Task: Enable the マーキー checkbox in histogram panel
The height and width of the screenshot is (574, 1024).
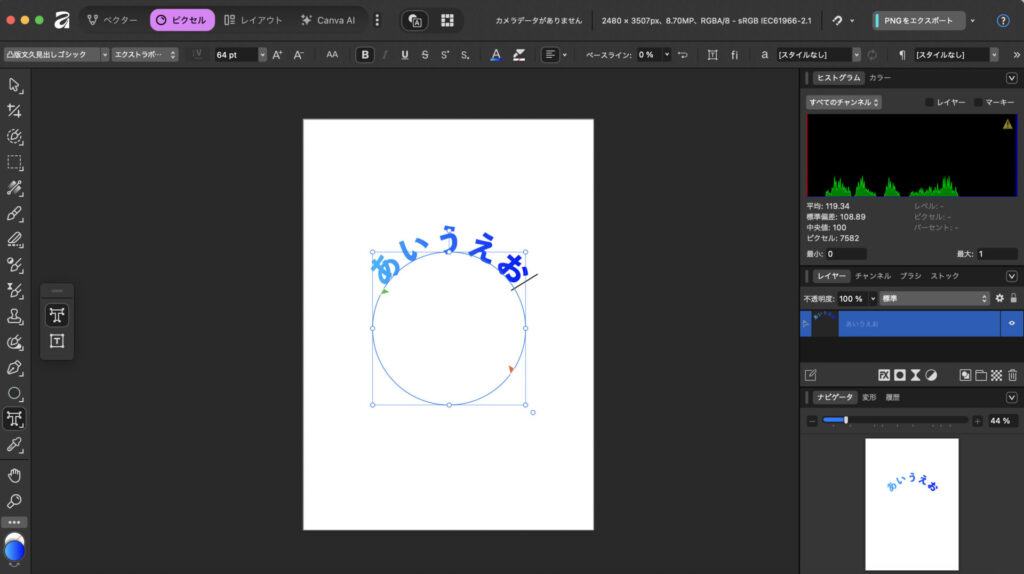Action: pyautogui.click(x=978, y=102)
